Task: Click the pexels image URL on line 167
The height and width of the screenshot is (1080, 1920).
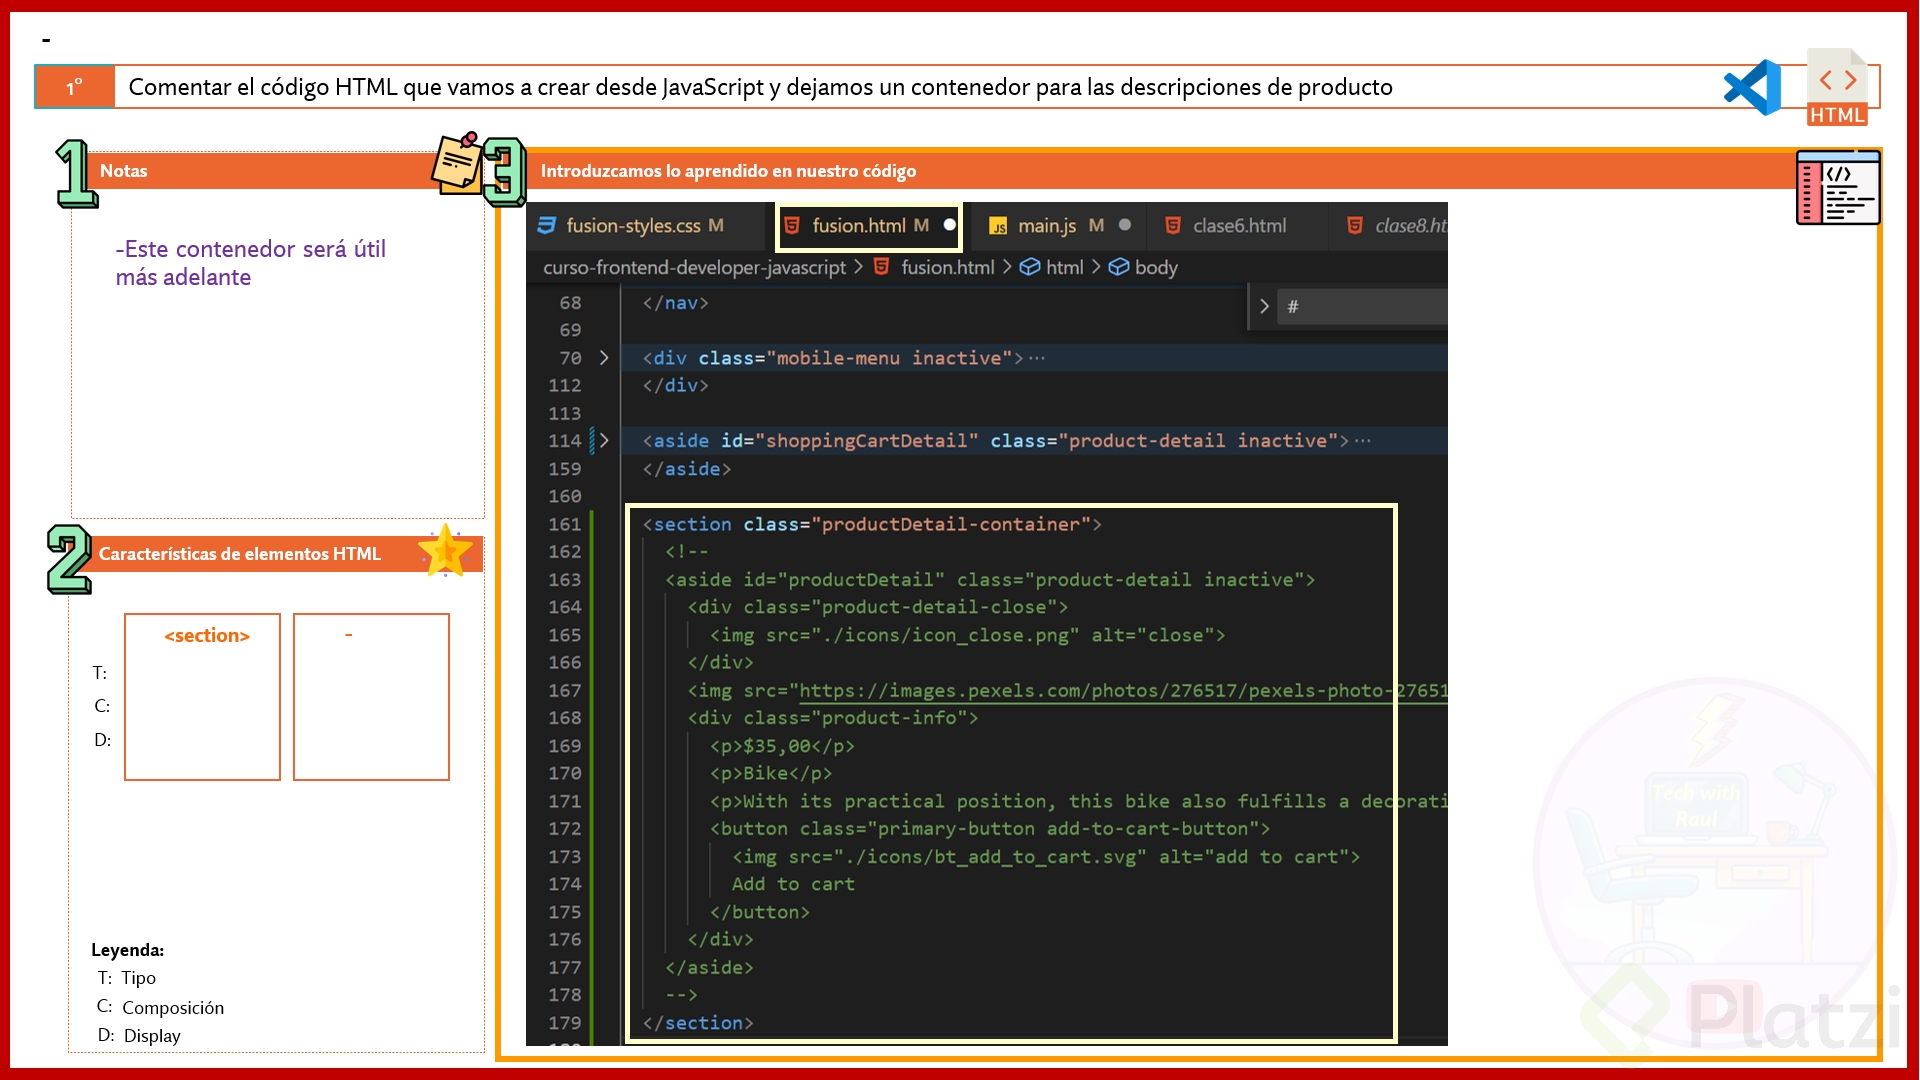Action: [x=1123, y=691]
